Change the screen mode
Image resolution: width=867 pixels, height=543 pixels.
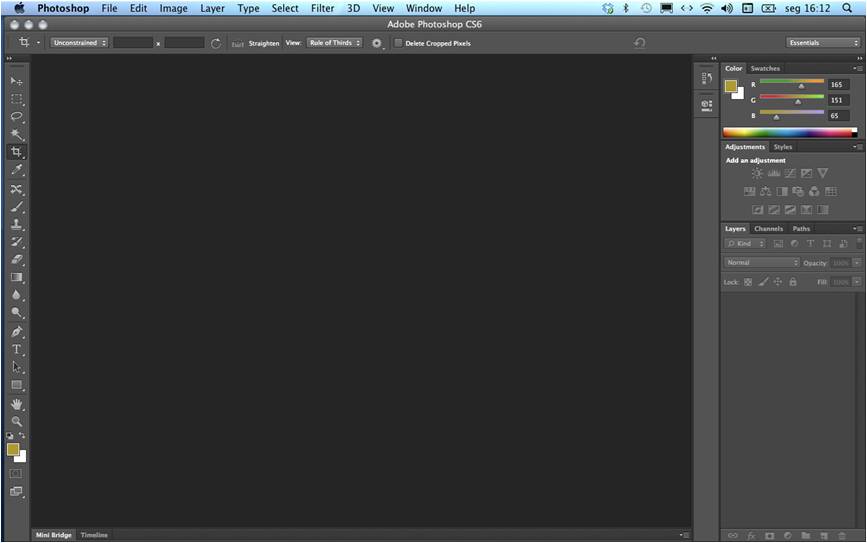16,492
